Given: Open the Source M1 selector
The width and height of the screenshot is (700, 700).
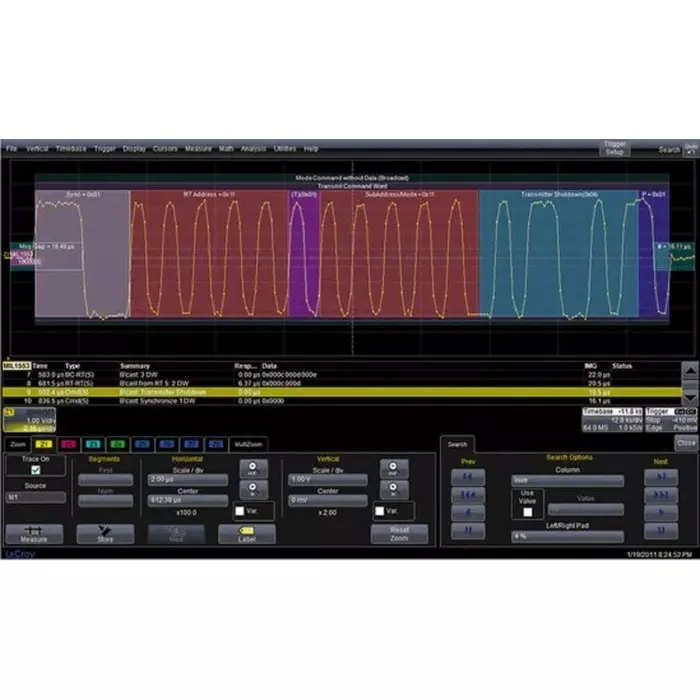Looking at the screenshot, I should (36, 497).
